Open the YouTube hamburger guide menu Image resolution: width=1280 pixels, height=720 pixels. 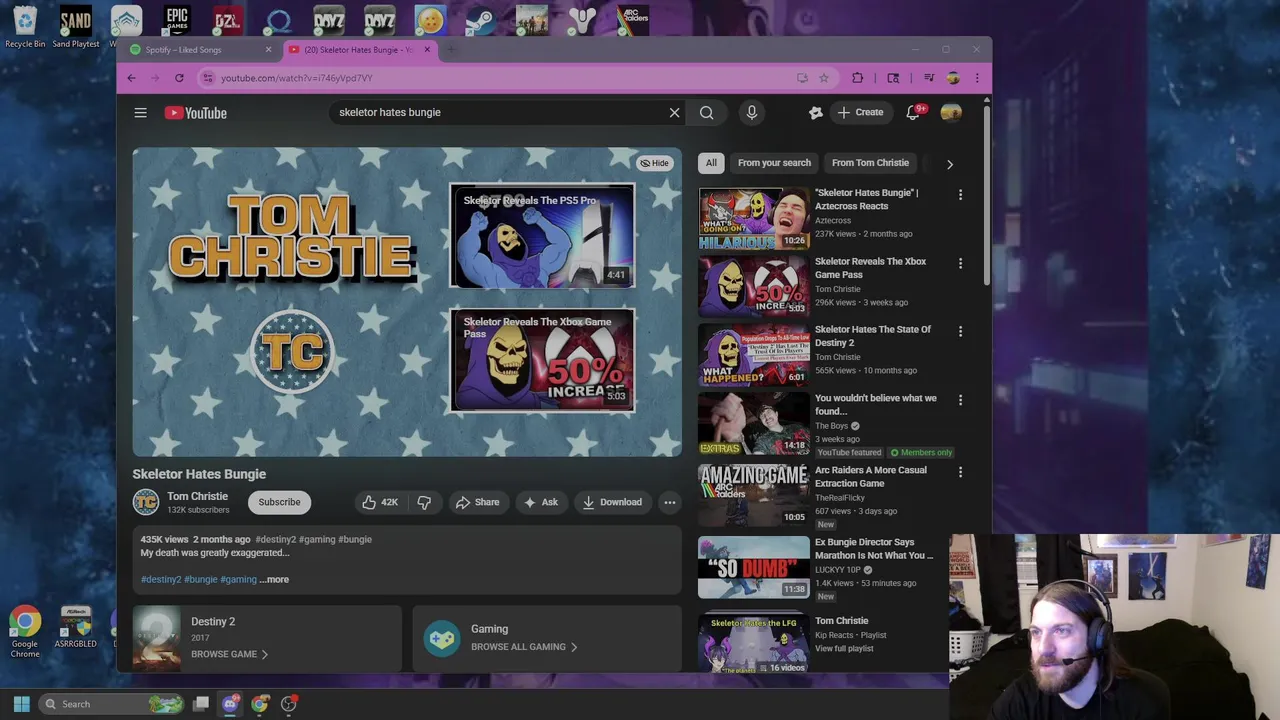point(141,113)
